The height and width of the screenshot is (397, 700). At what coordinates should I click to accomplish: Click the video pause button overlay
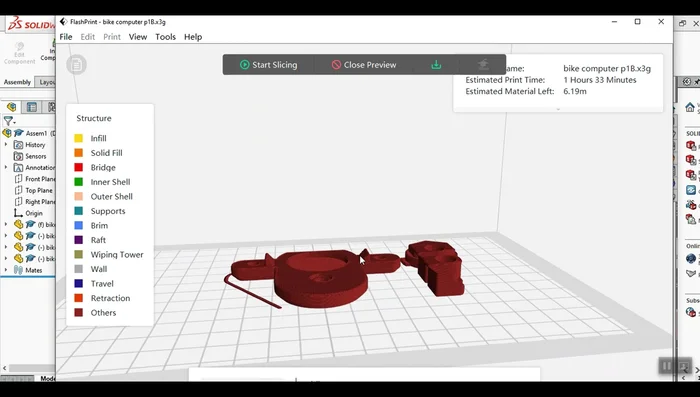(666, 366)
